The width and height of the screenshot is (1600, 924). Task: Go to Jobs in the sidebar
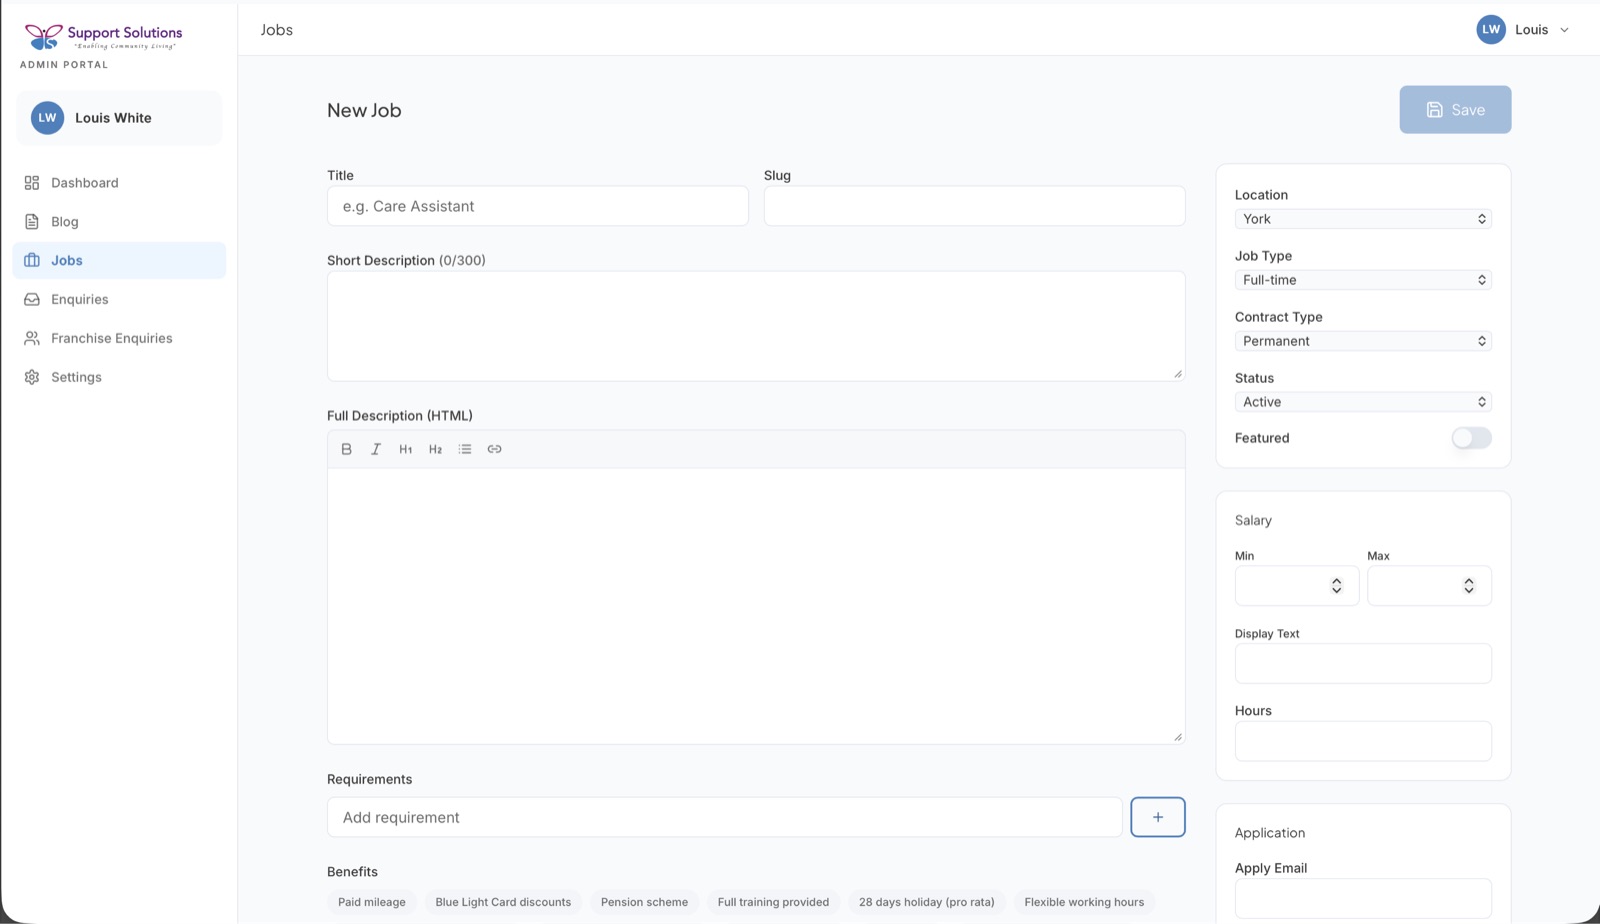point(119,260)
